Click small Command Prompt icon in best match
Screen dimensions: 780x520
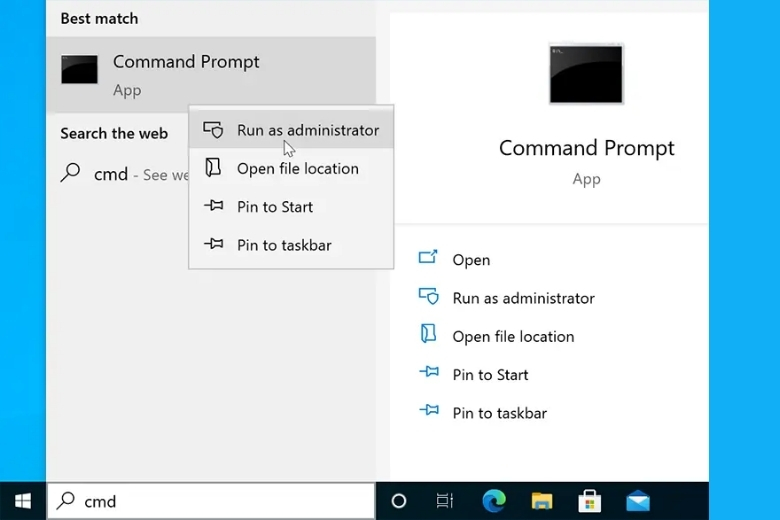click(80, 69)
